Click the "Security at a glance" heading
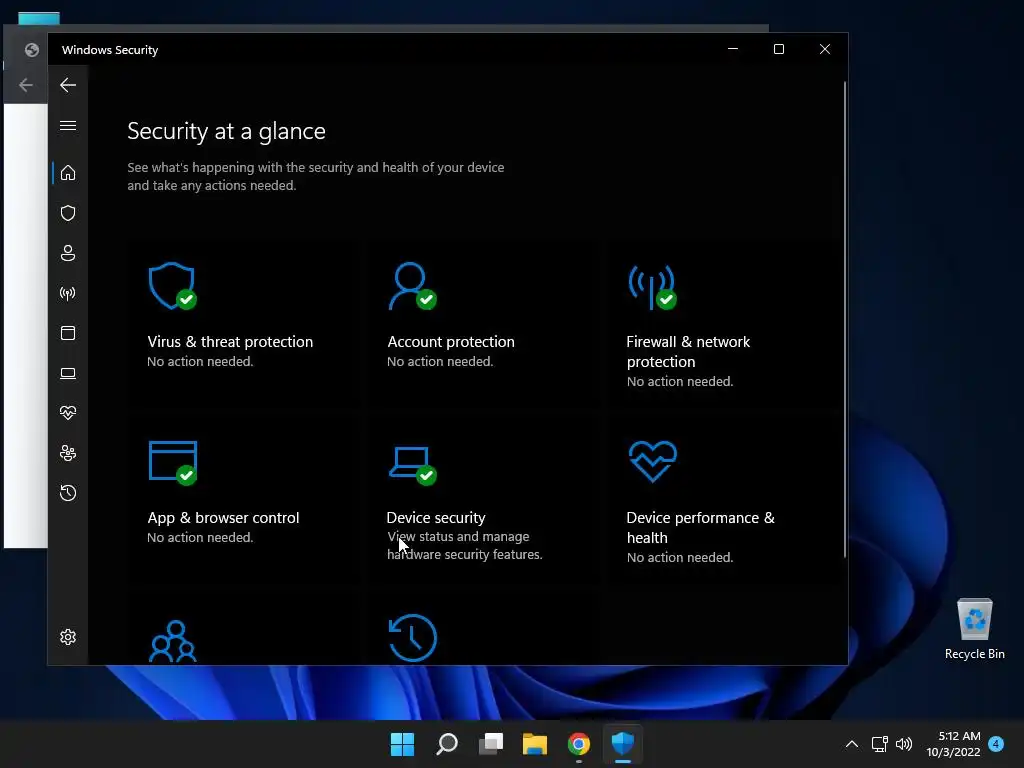The height and width of the screenshot is (768, 1024). pyautogui.click(x=226, y=131)
